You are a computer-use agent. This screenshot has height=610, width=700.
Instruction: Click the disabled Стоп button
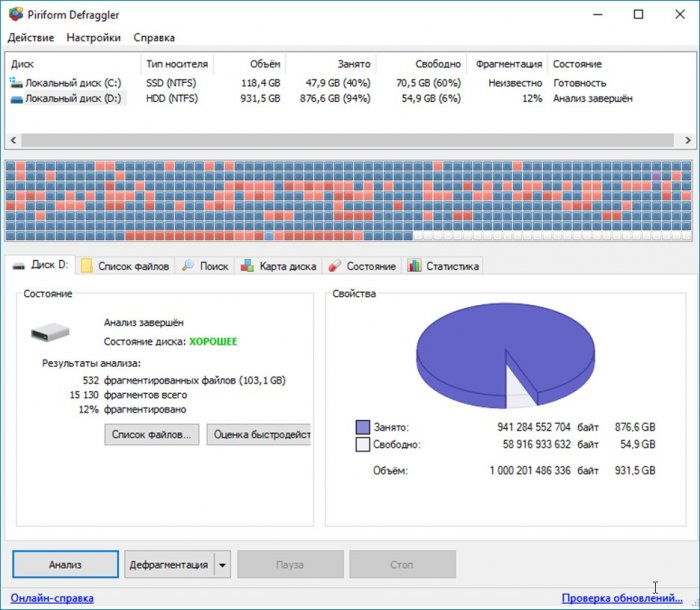402,564
